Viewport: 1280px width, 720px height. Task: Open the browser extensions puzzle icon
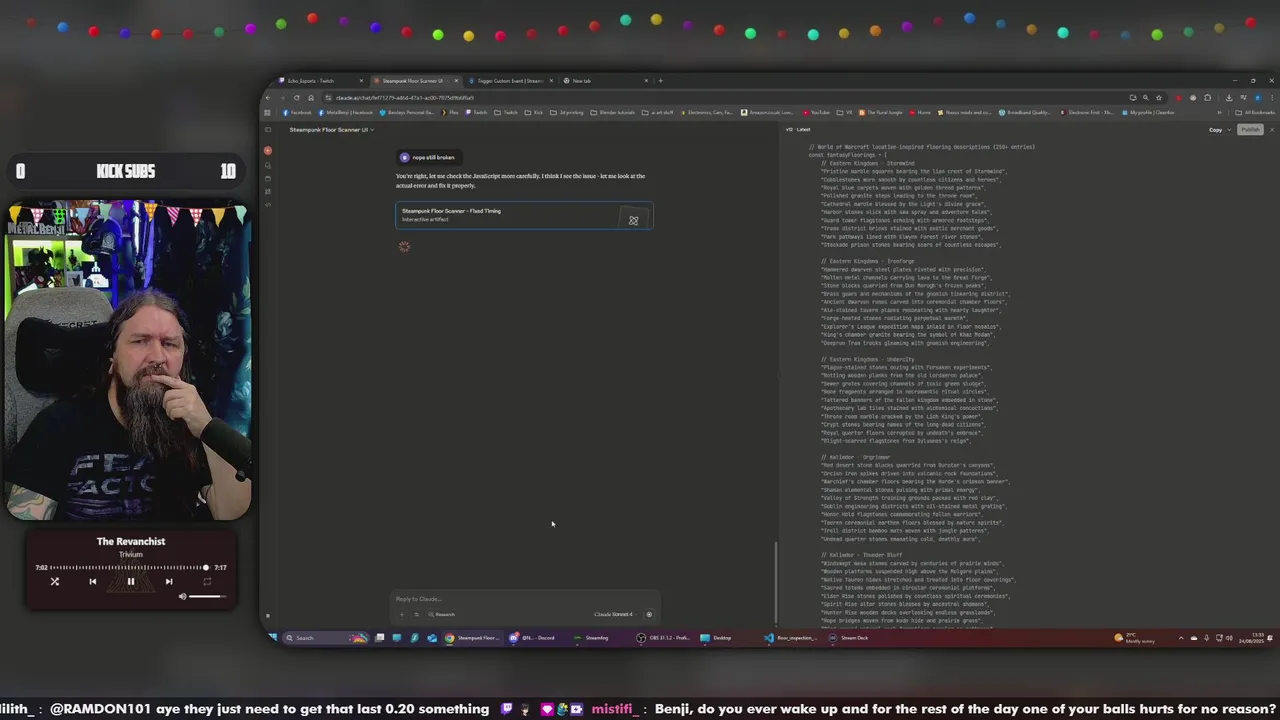pos(1207,97)
